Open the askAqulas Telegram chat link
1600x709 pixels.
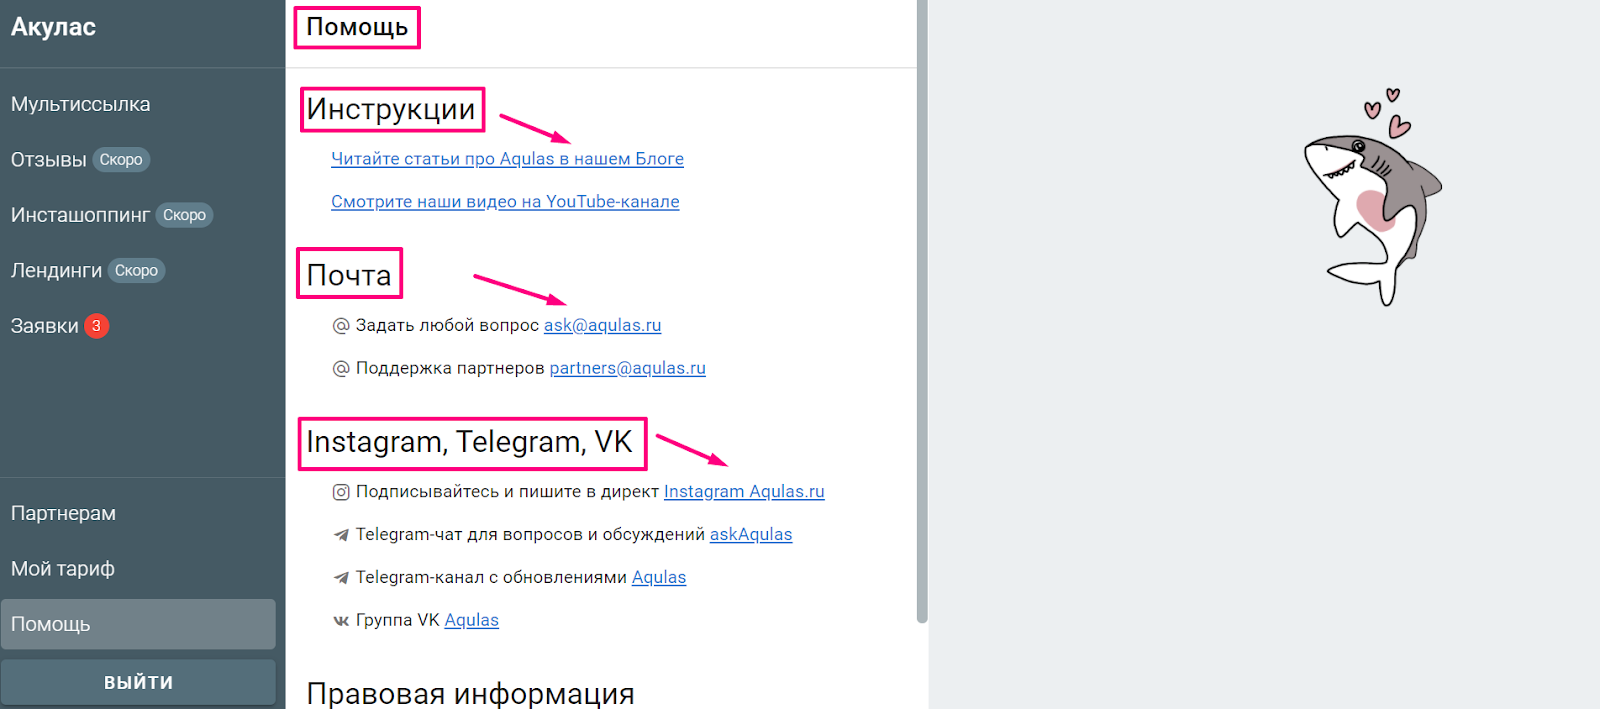[x=751, y=535]
